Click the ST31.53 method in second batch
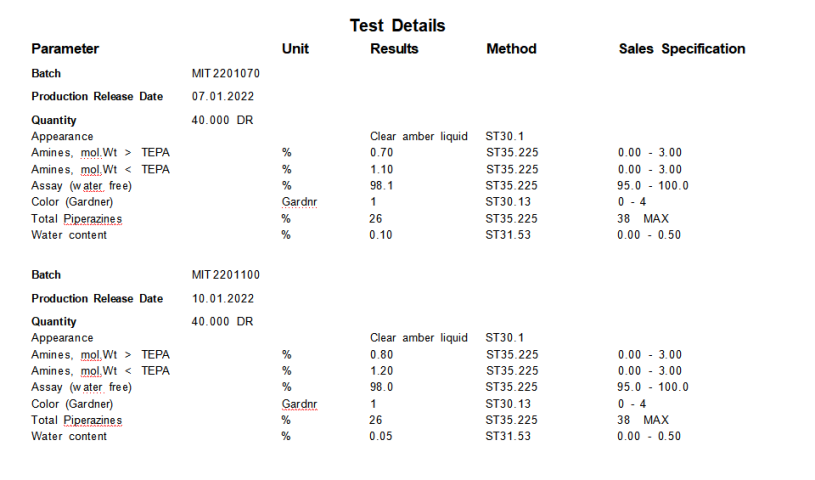Screen dimensions: 815x480 pos(507,437)
